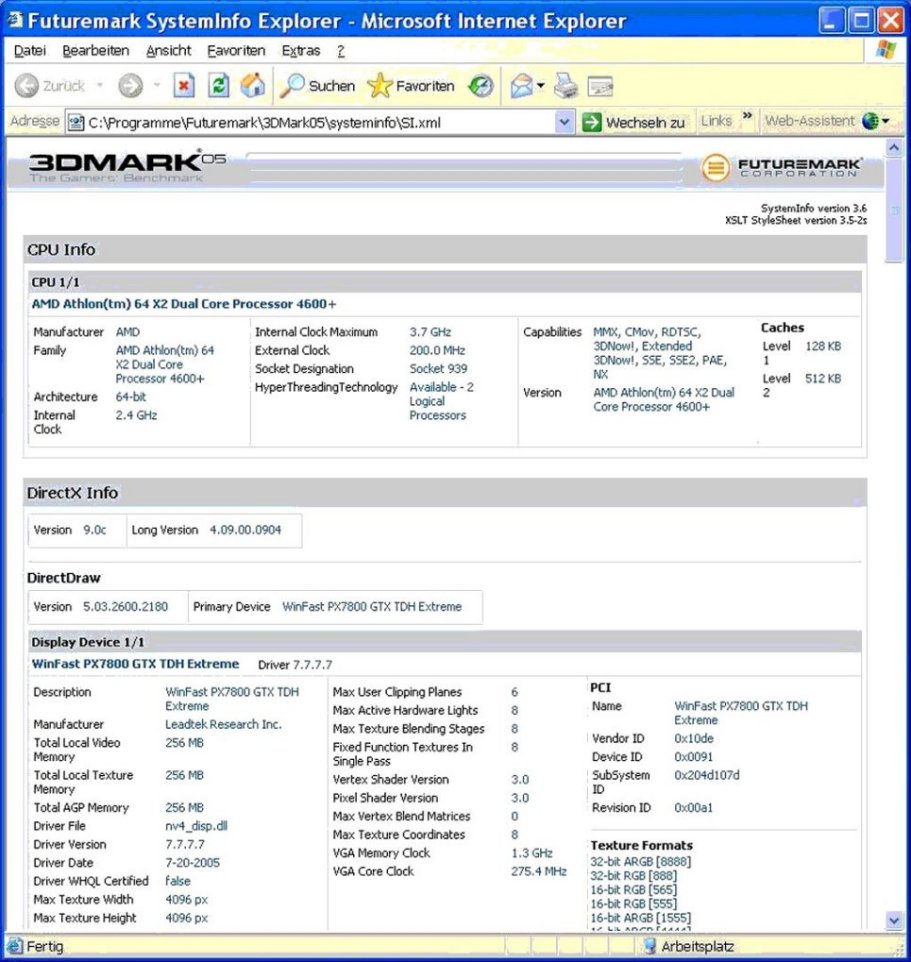911x962 pixels.
Task: Click the Arbeitsplatz zone icon in status bar
Action: [649, 946]
